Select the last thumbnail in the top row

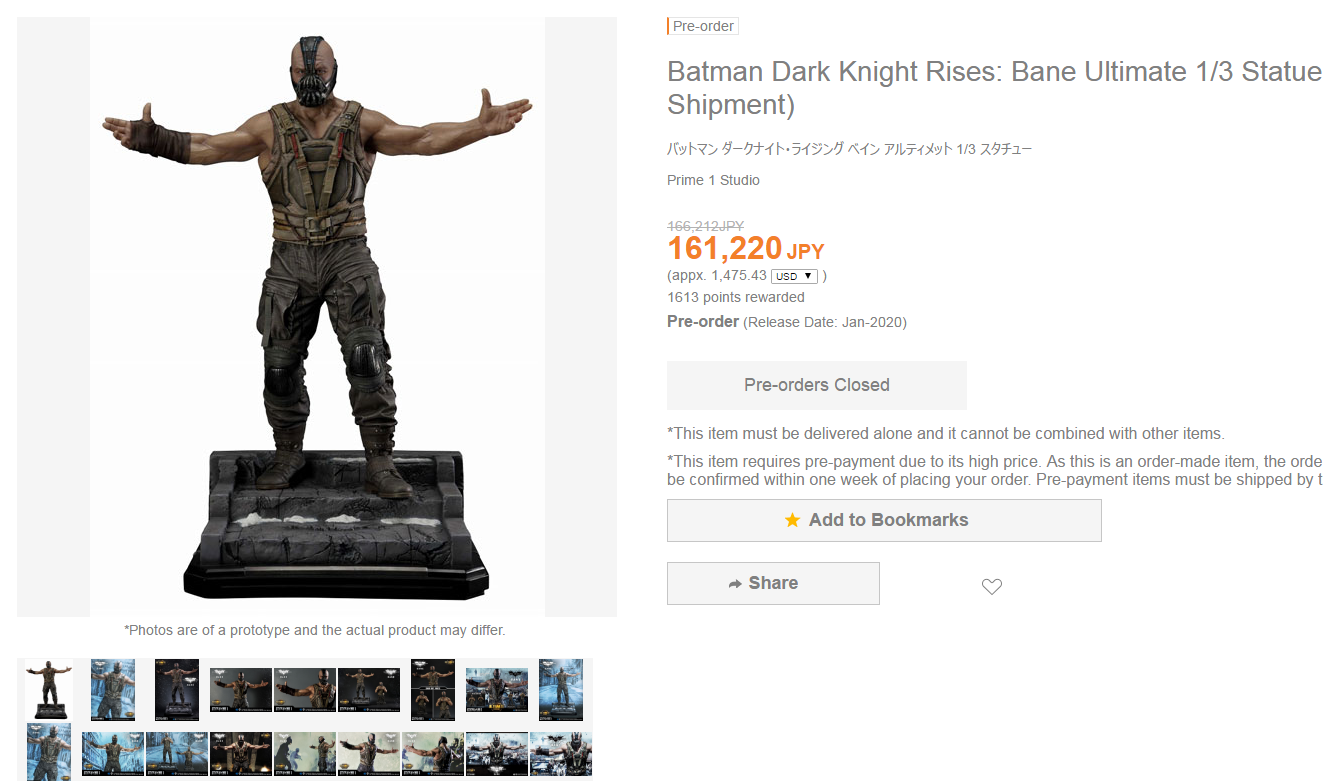561,689
